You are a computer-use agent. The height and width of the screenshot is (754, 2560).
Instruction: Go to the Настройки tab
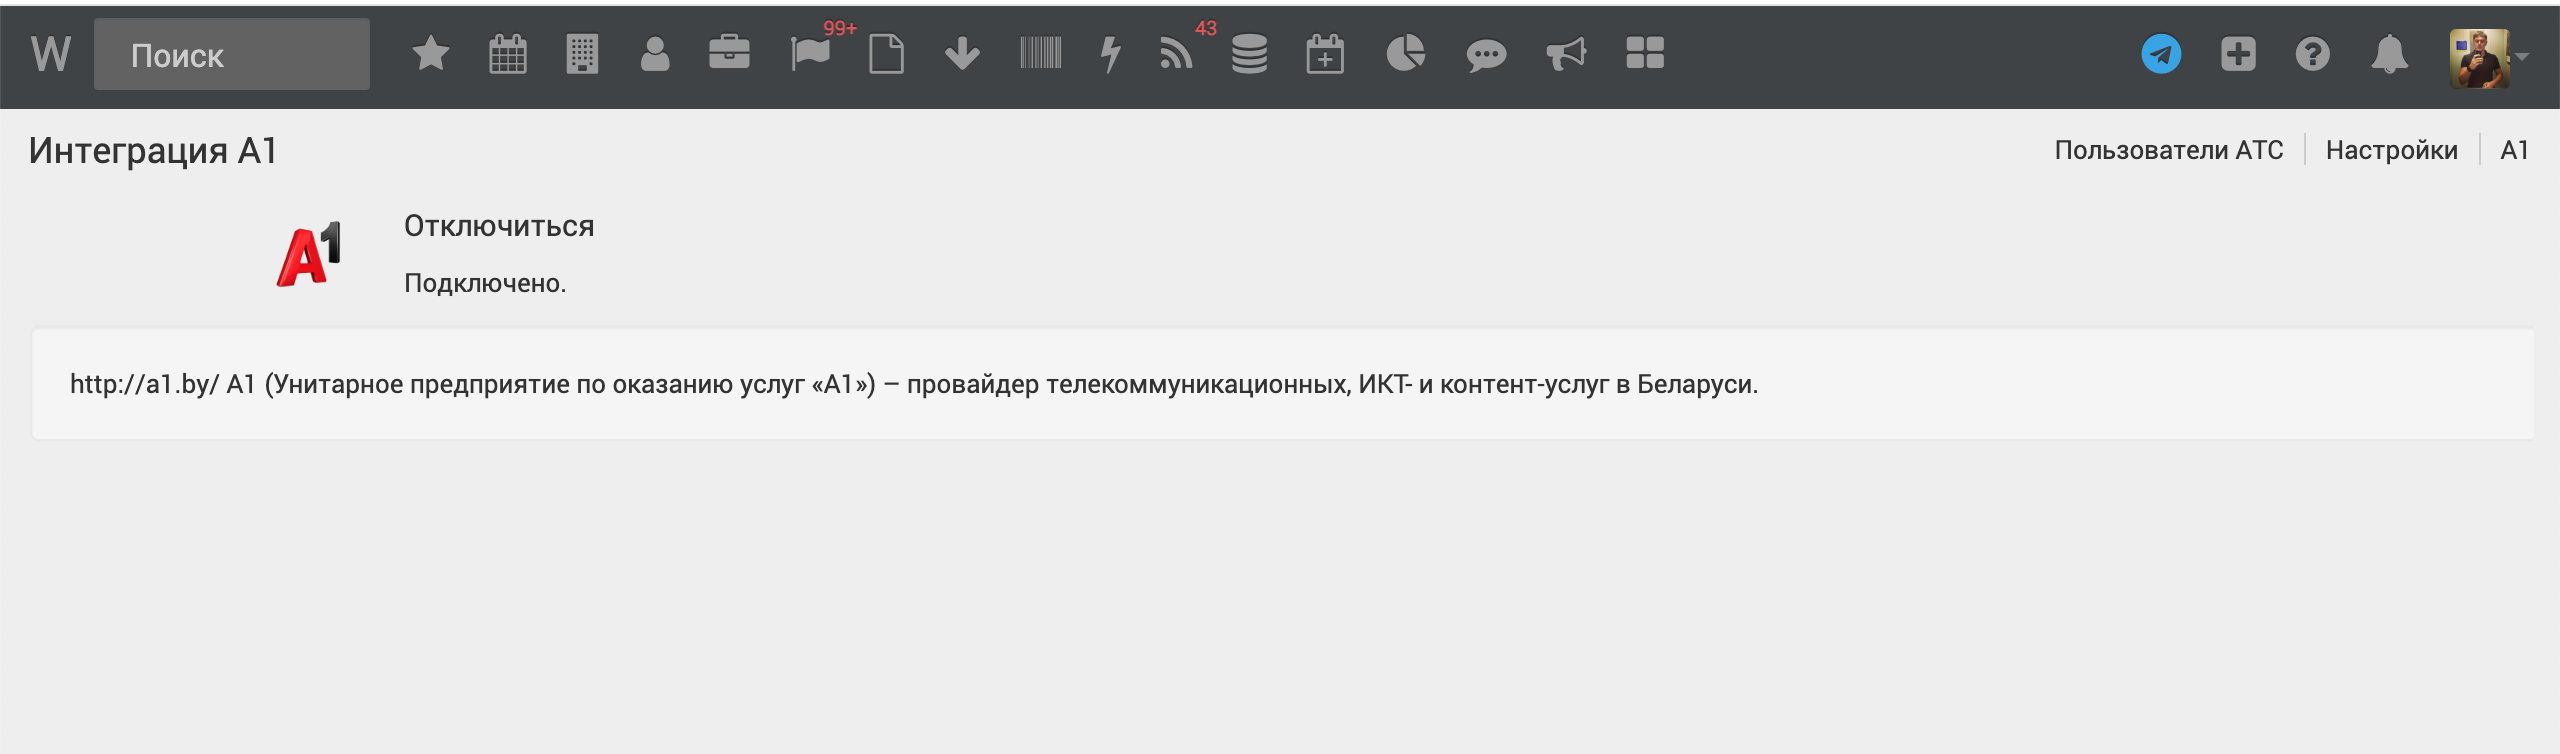pyautogui.click(x=2391, y=150)
